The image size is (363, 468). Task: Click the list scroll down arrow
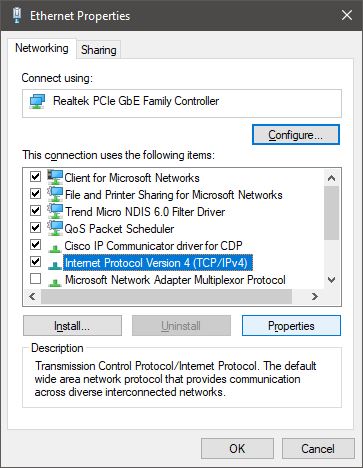coord(331,280)
